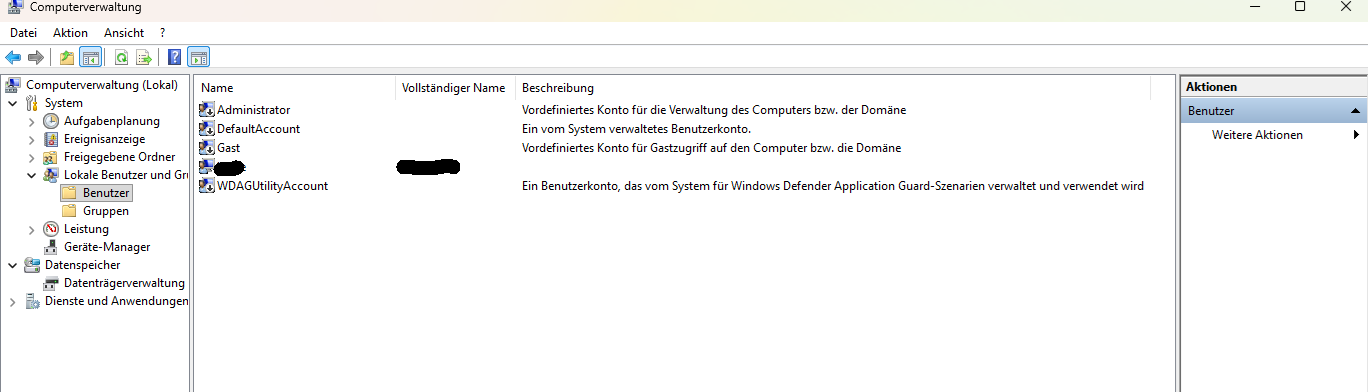The image size is (1368, 392).
Task: Open the Aktion menu
Action: (x=71, y=33)
